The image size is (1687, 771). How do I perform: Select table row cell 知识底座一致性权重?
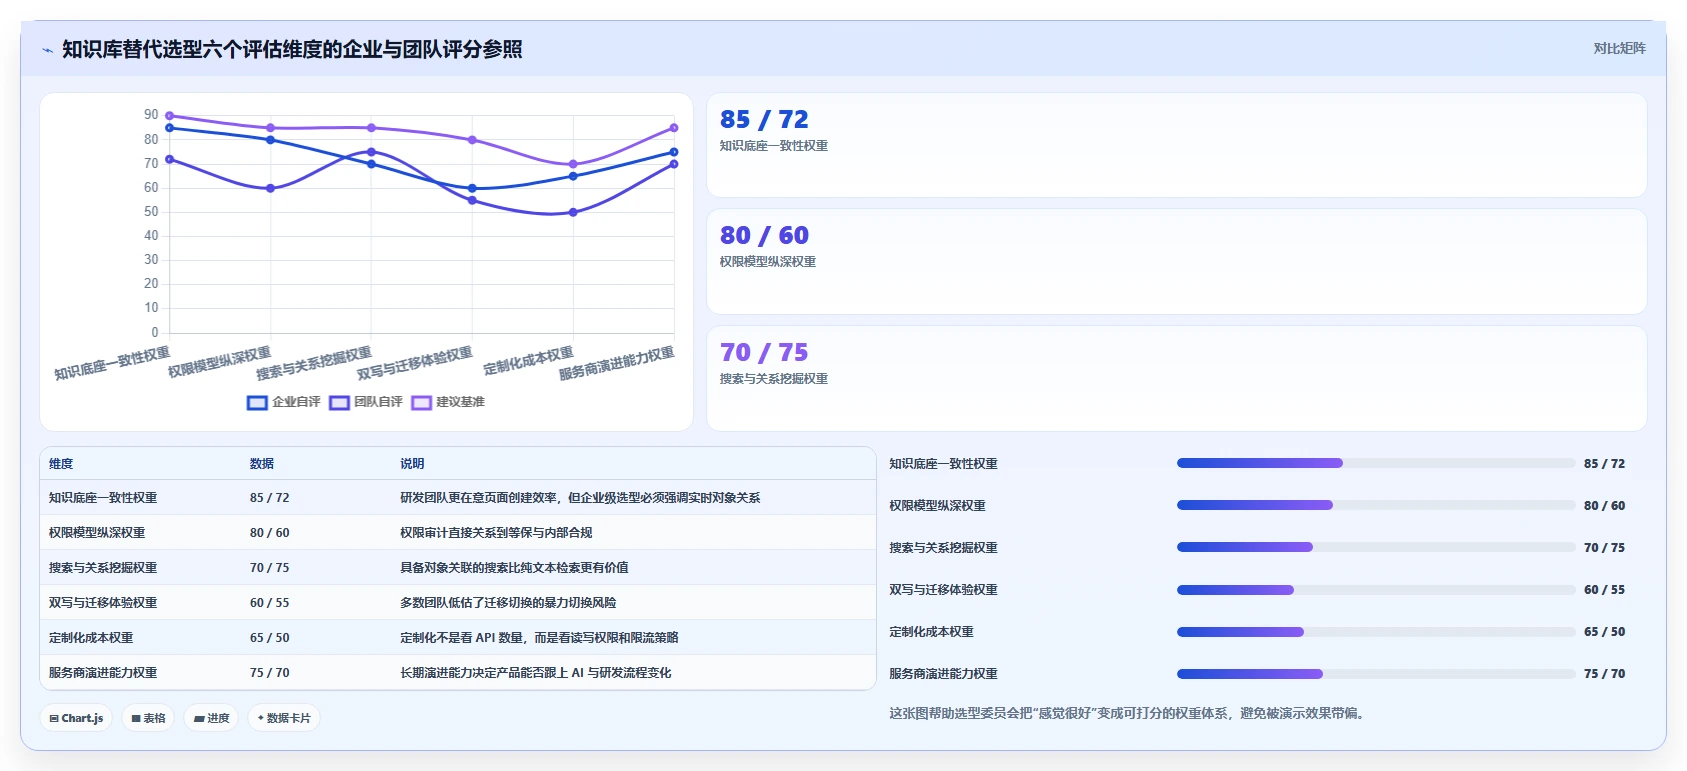pyautogui.click(x=103, y=497)
